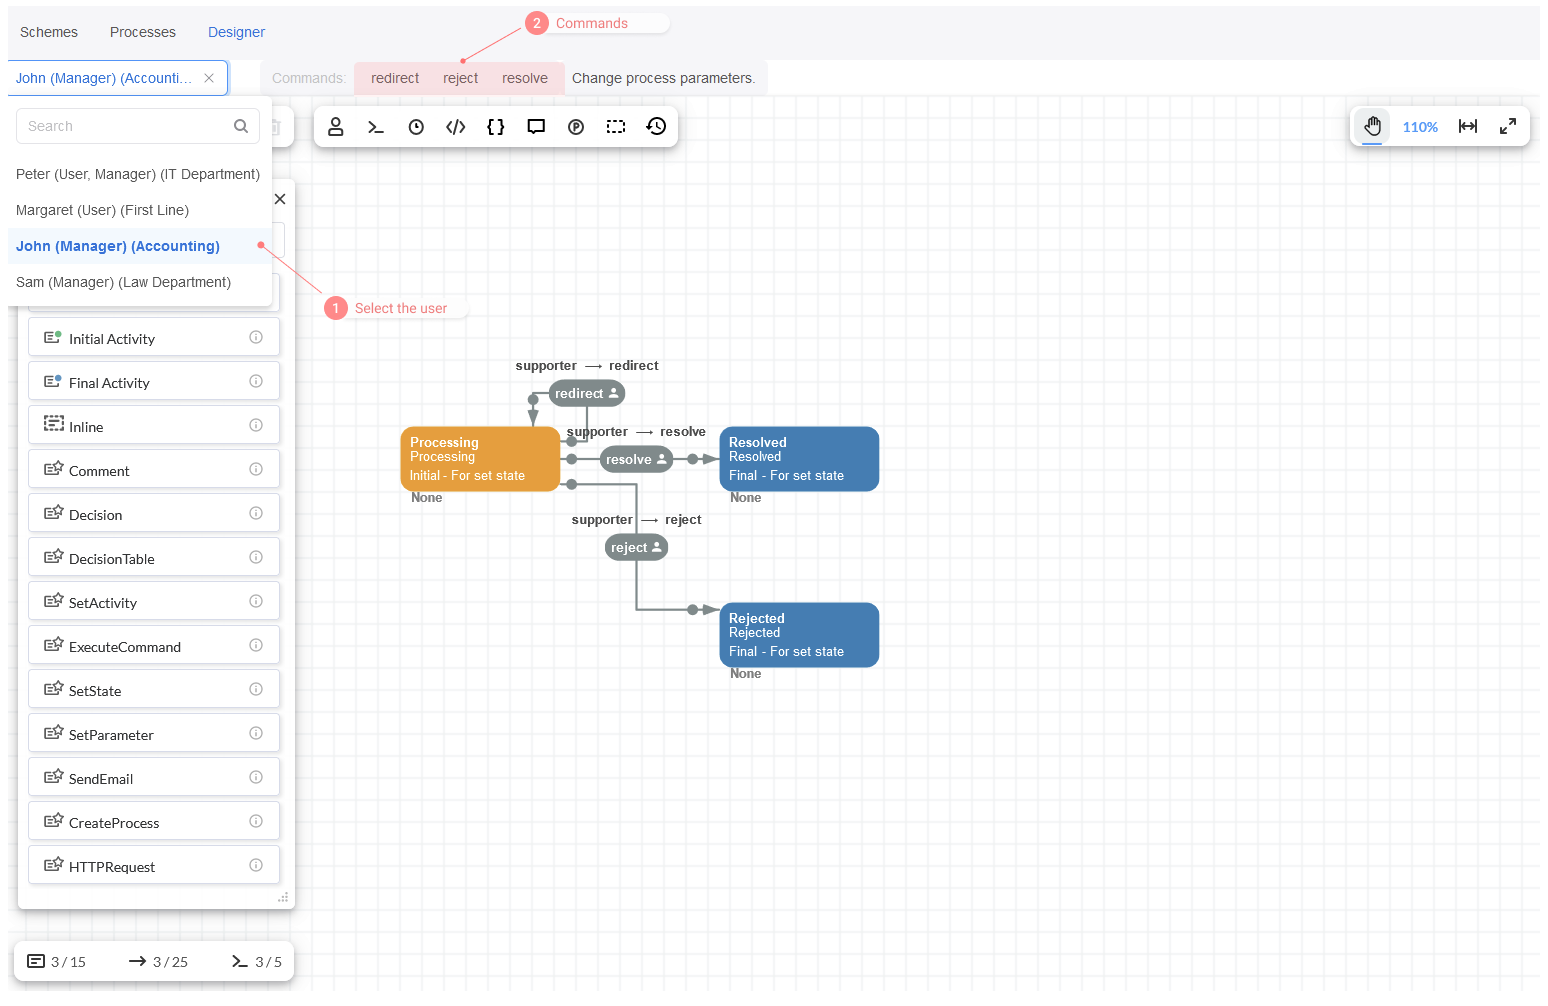Screen dimensions: 1548x1006
Task: Click the search magnifier icon
Action: [x=241, y=126]
